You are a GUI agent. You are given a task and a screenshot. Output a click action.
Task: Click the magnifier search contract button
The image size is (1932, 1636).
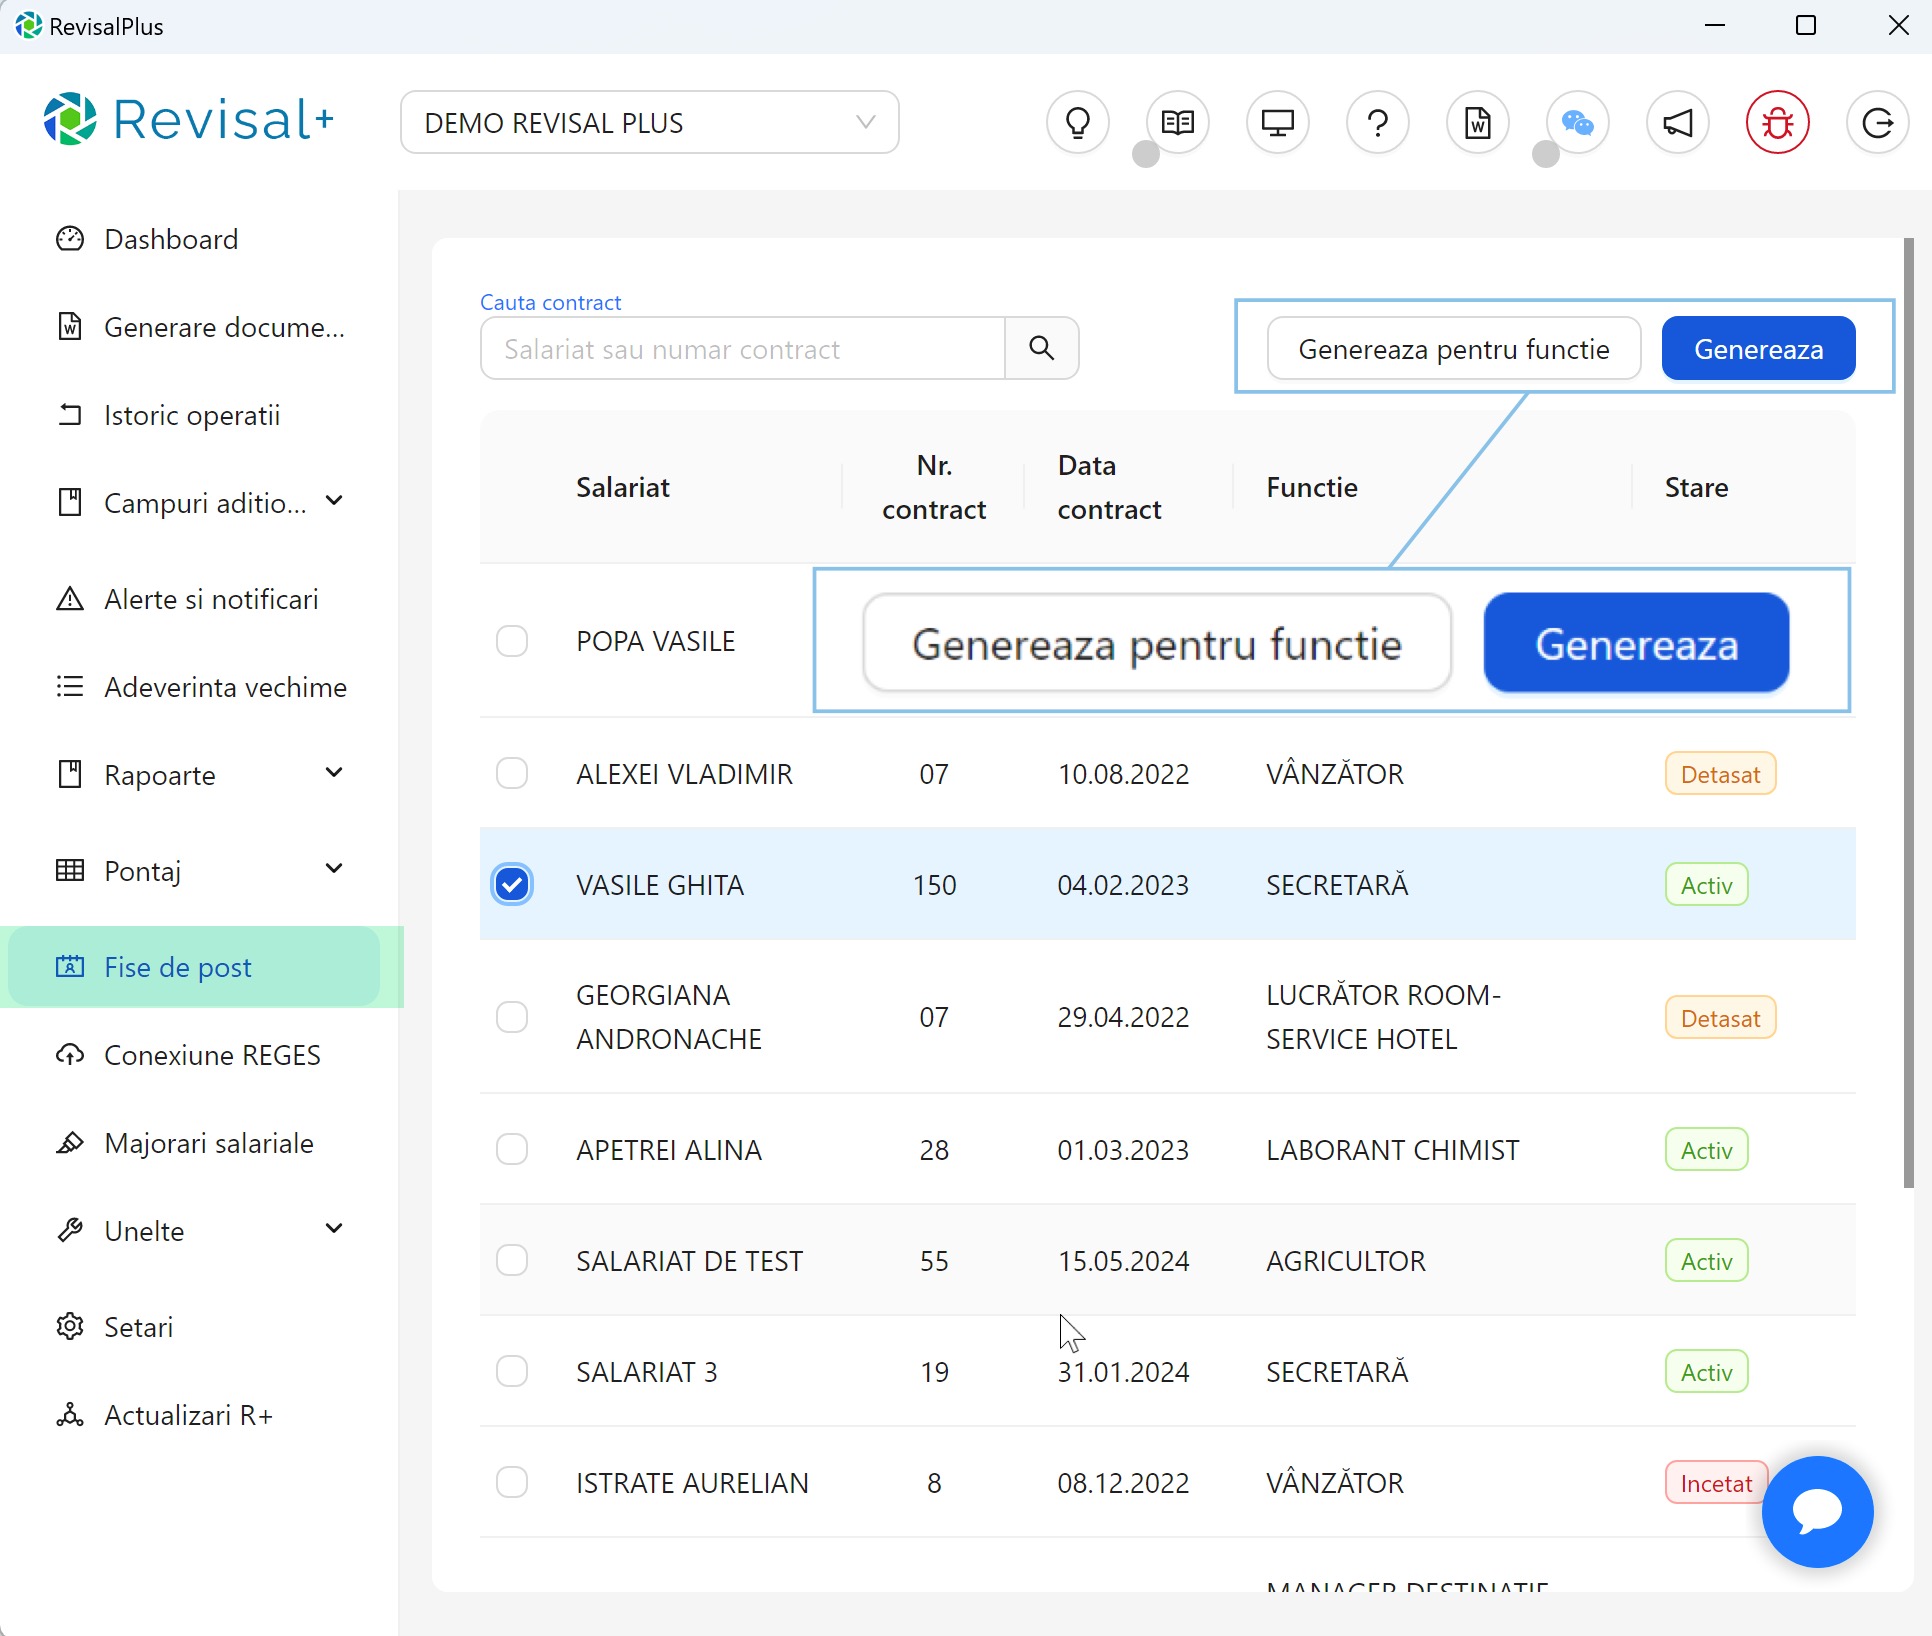[1041, 348]
